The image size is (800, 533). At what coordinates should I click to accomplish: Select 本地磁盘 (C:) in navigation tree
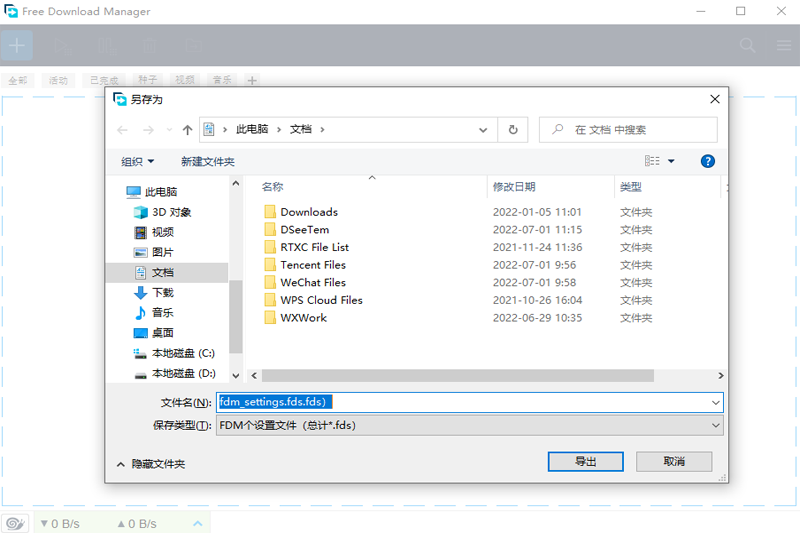click(174, 353)
